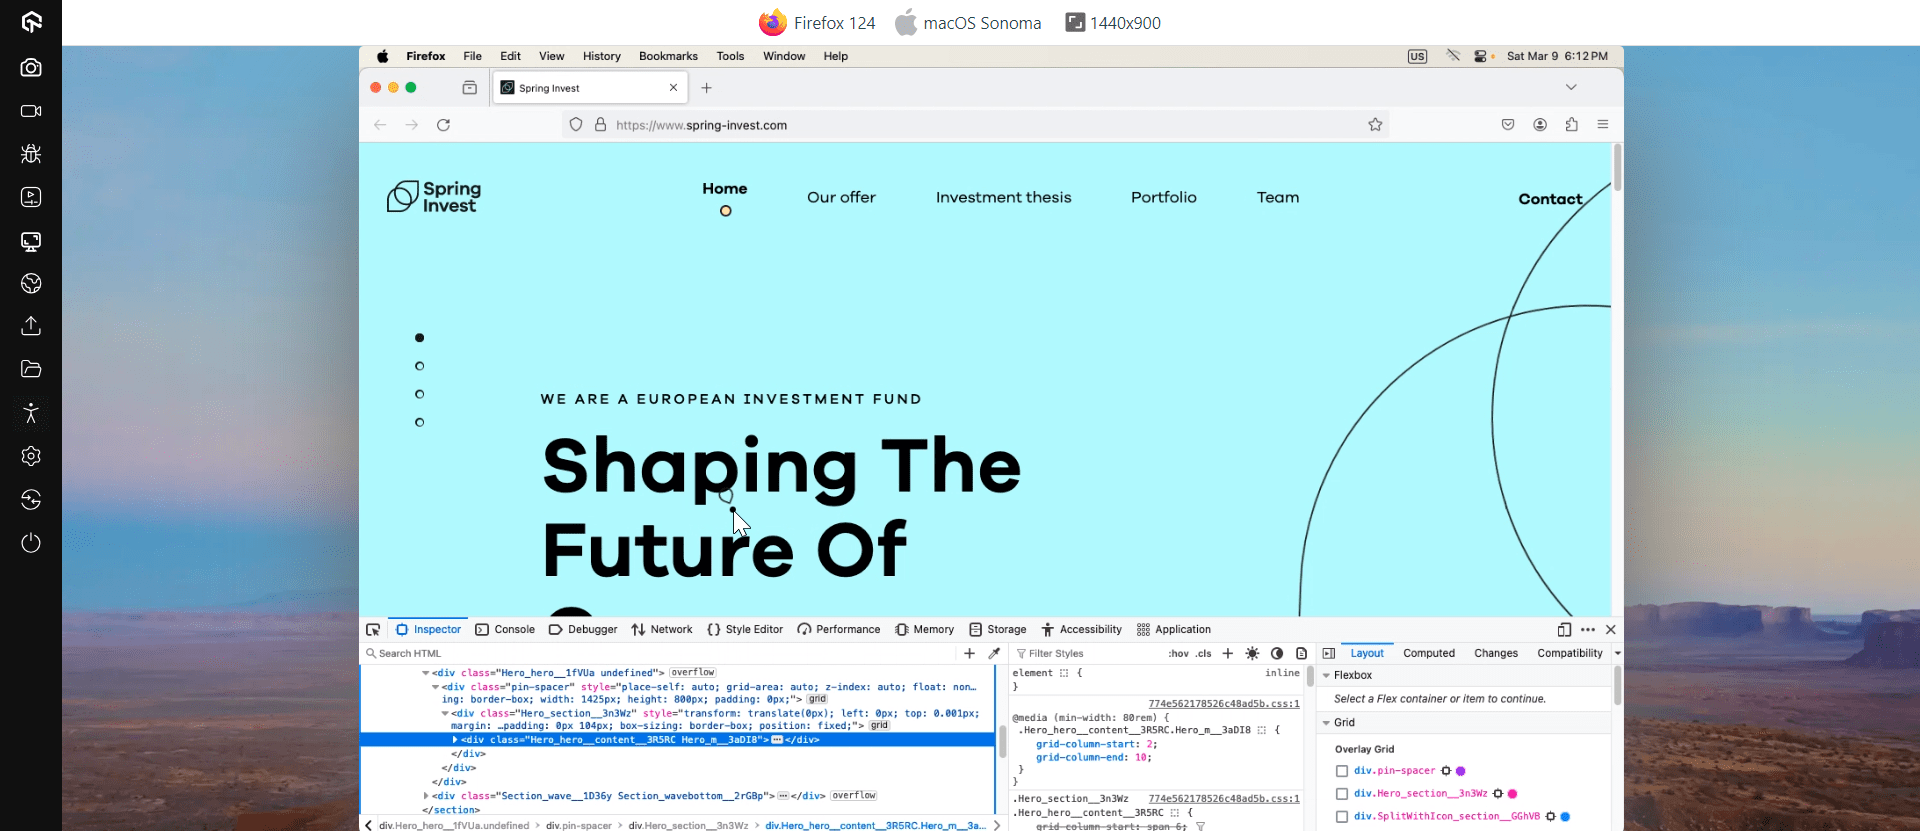Enable overlay grid for div.SplitWithIcon_section__GGhVB

1342,817
